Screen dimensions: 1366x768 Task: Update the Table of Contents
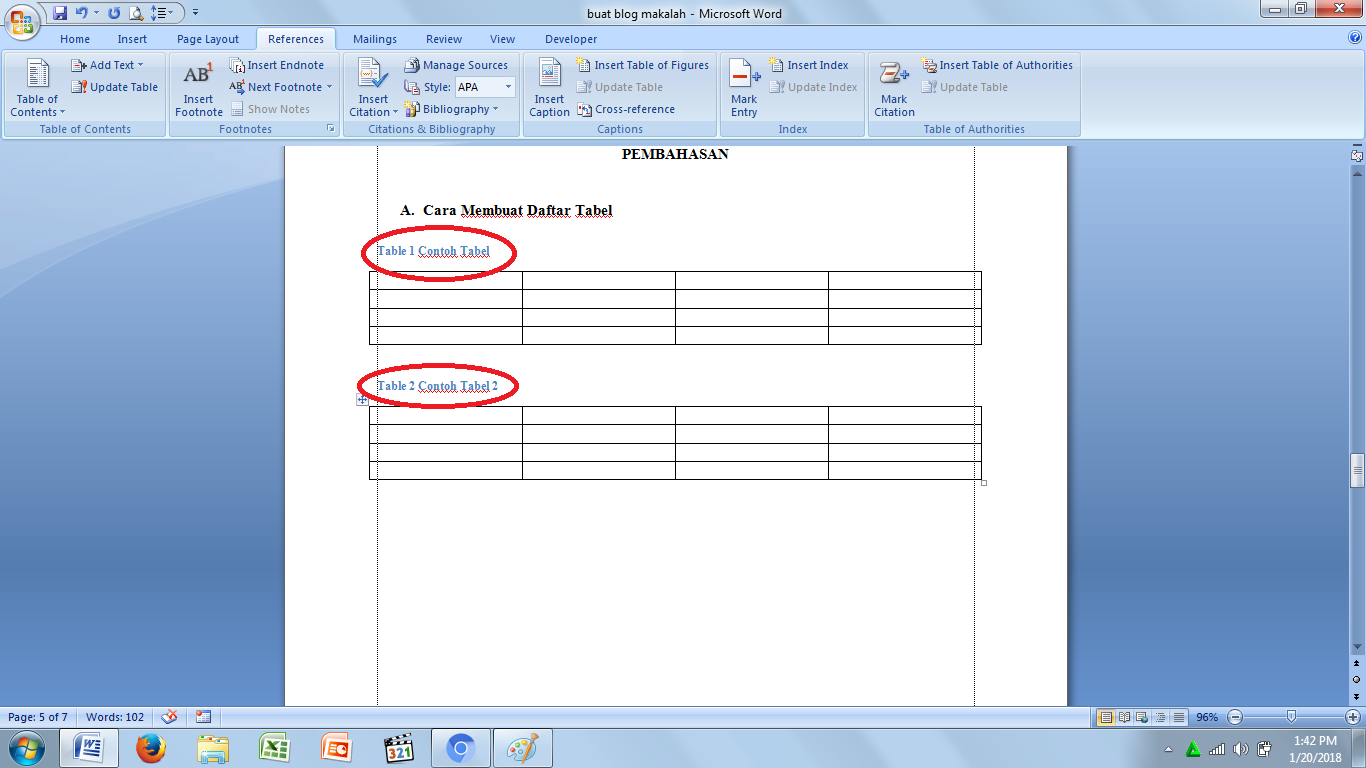(x=114, y=87)
